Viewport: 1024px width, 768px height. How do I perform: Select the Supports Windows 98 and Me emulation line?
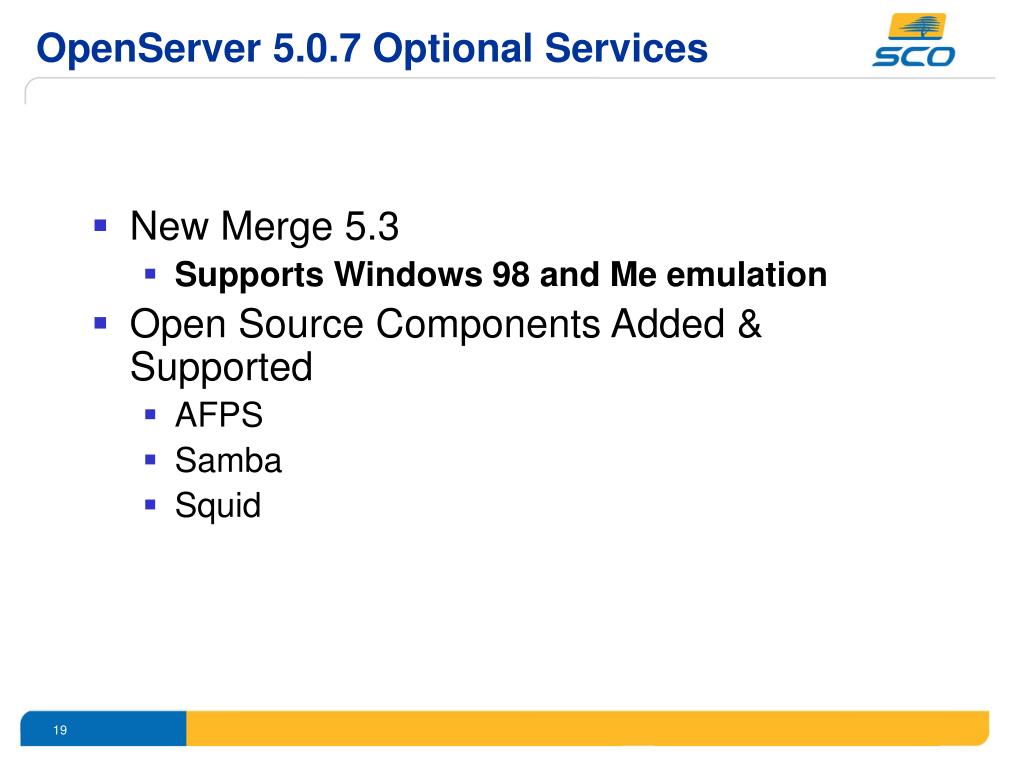click(501, 274)
